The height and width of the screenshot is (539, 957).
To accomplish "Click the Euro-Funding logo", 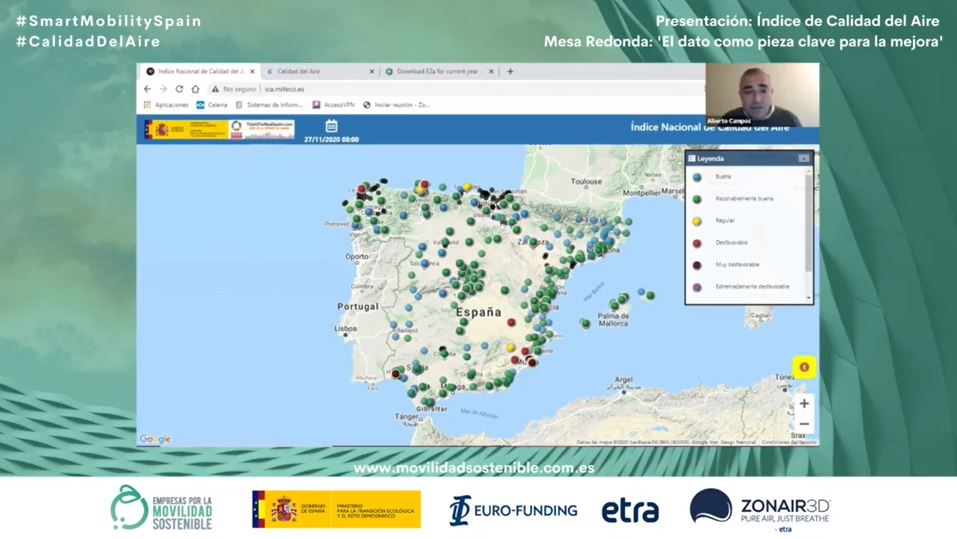I will pos(513,510).
